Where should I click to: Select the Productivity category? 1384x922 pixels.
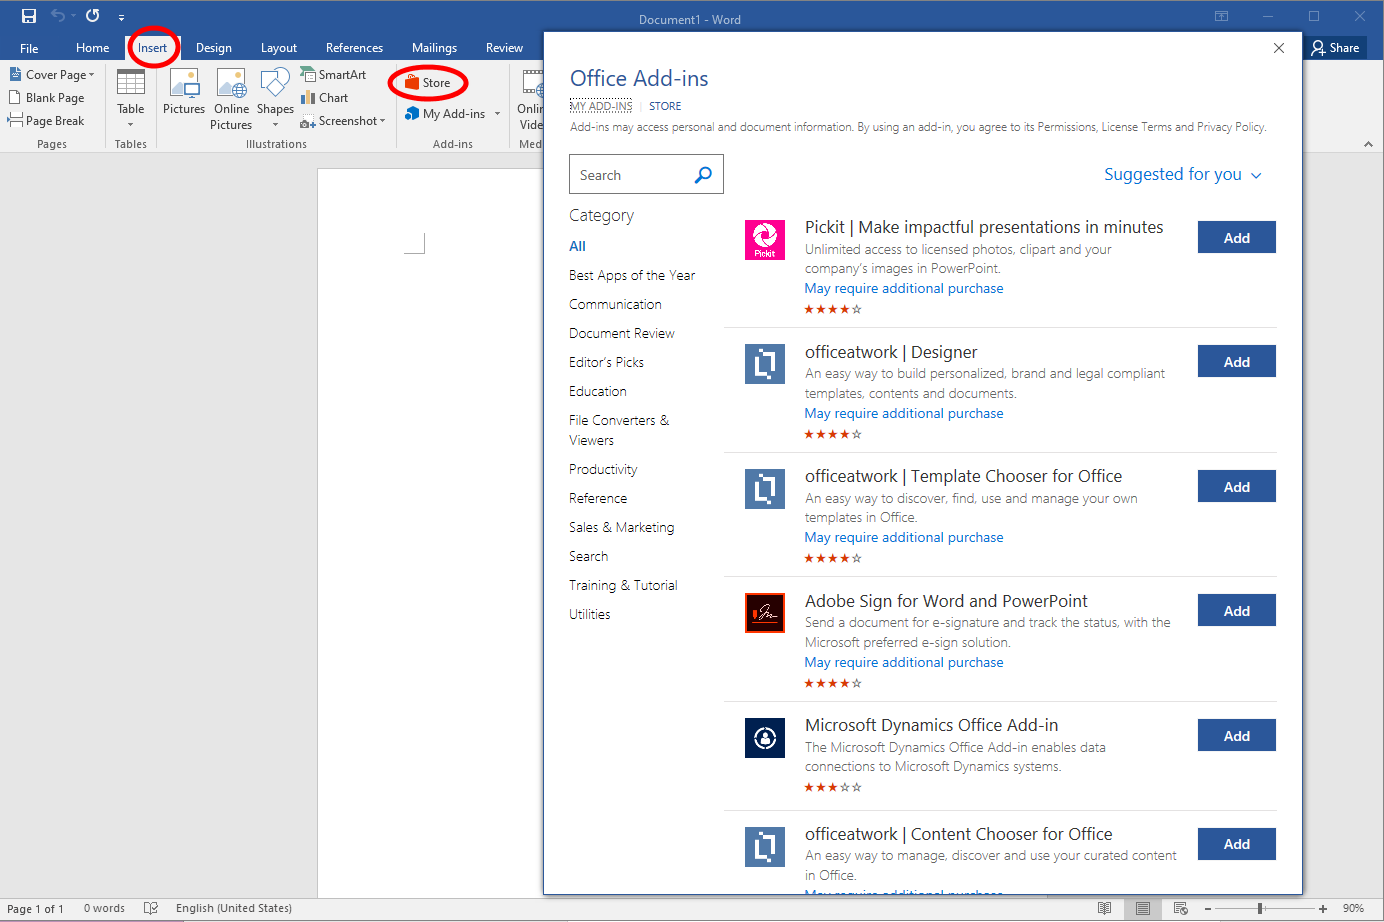(x=603, y=469)
